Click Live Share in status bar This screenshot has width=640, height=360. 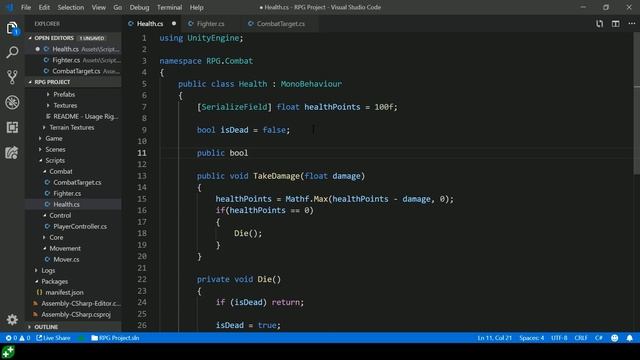tap(53, 338)
